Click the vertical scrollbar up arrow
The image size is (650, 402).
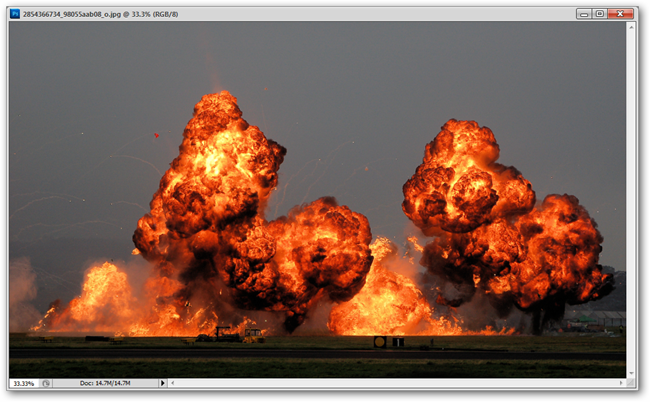coord(631,27)
